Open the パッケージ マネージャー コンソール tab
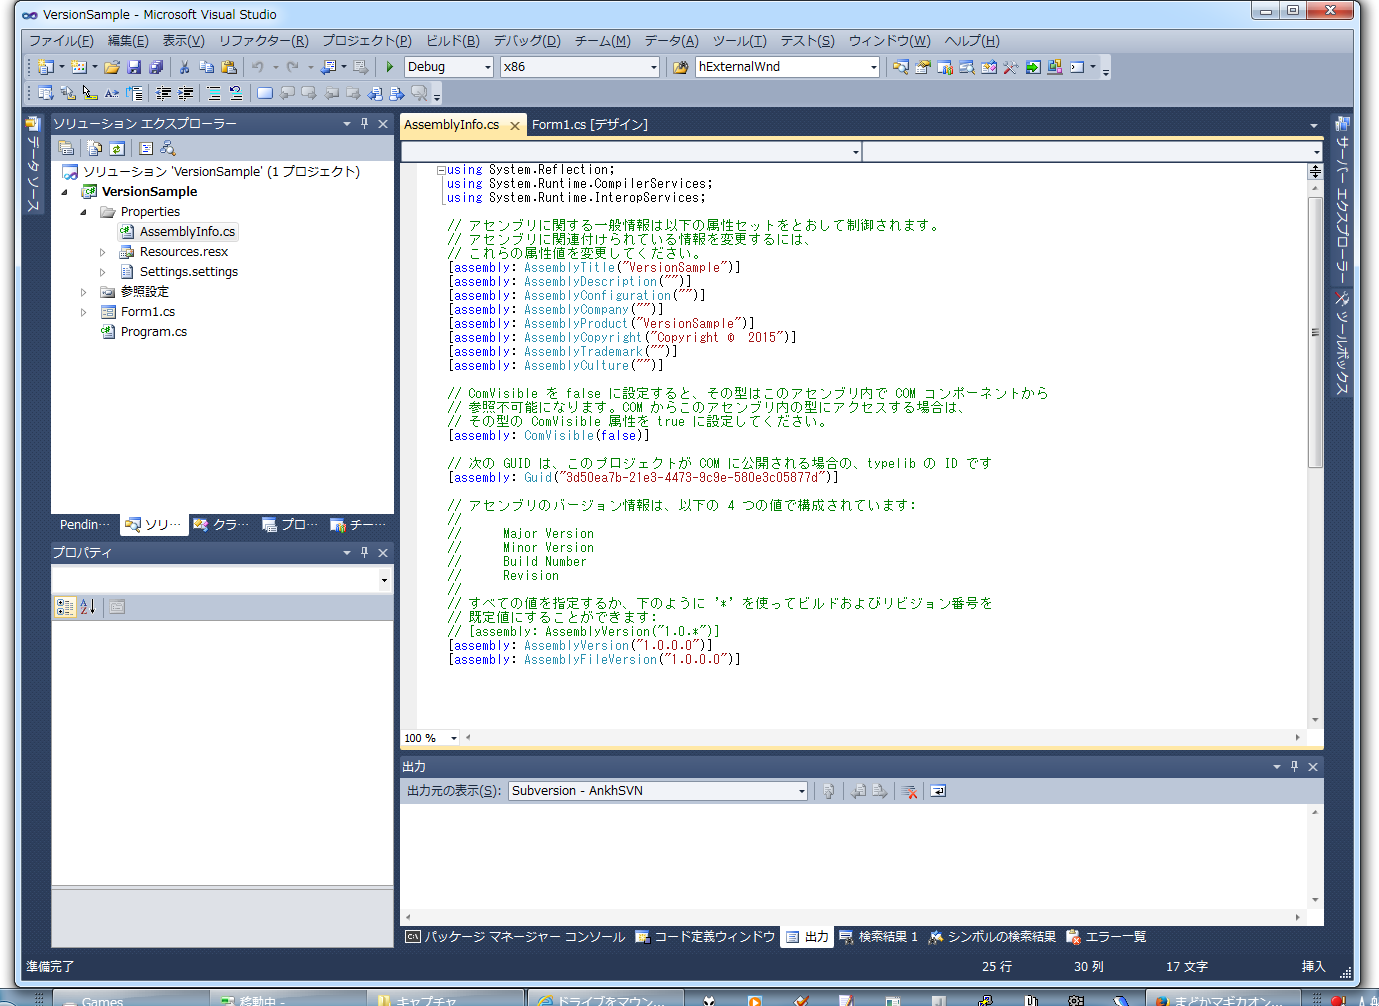The height and width of the screenshot is (1006, 1379). pyautogui.click(x=515, y=937)
